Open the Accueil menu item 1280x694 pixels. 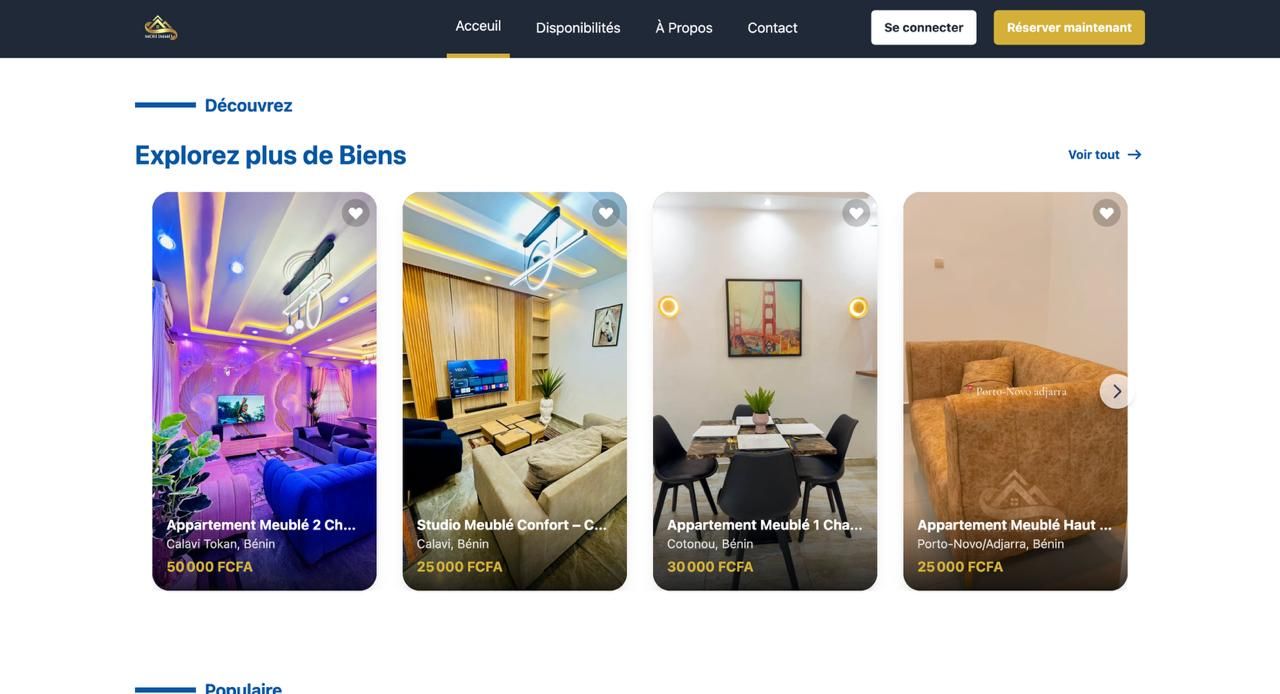(478, 26)
